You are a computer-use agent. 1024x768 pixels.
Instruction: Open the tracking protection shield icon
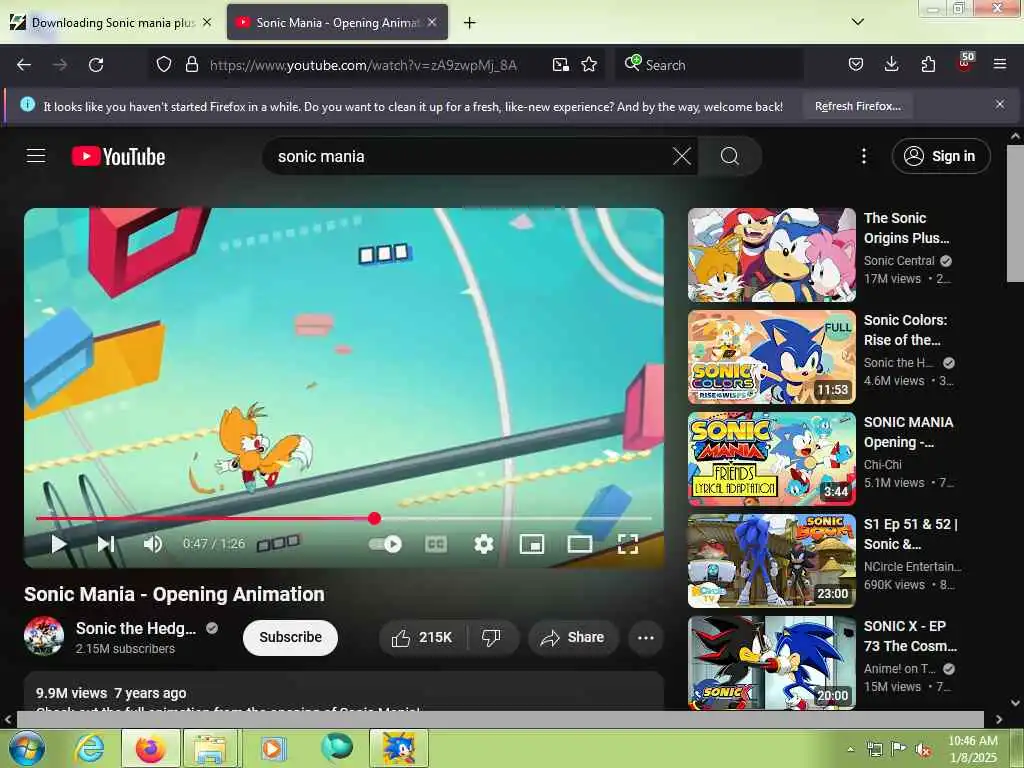(x=164, y=65)
